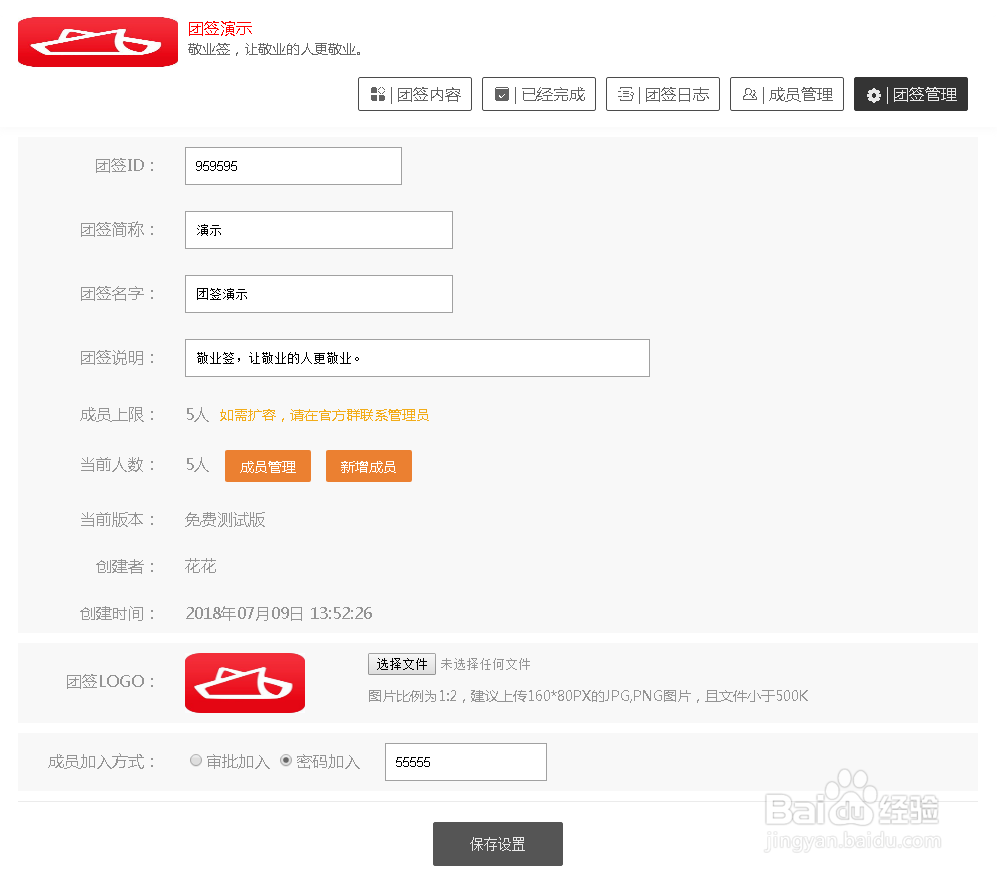Focus the 团签ID field with 959595

point(293,166)
